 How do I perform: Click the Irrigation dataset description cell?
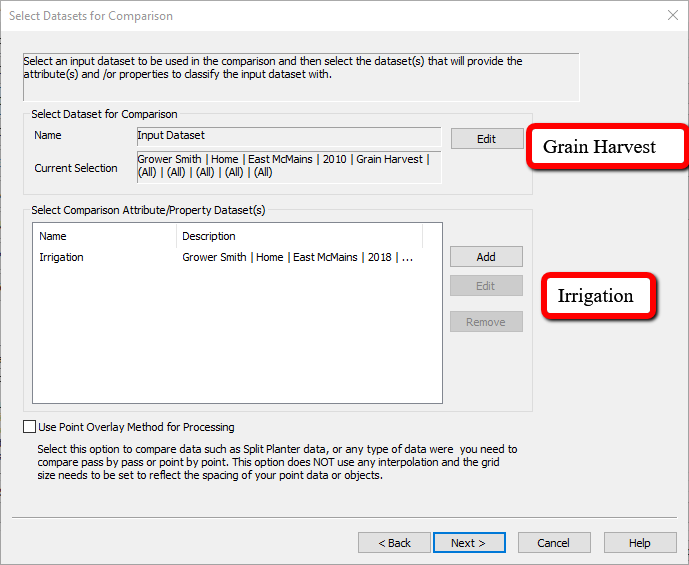(297, 257)
